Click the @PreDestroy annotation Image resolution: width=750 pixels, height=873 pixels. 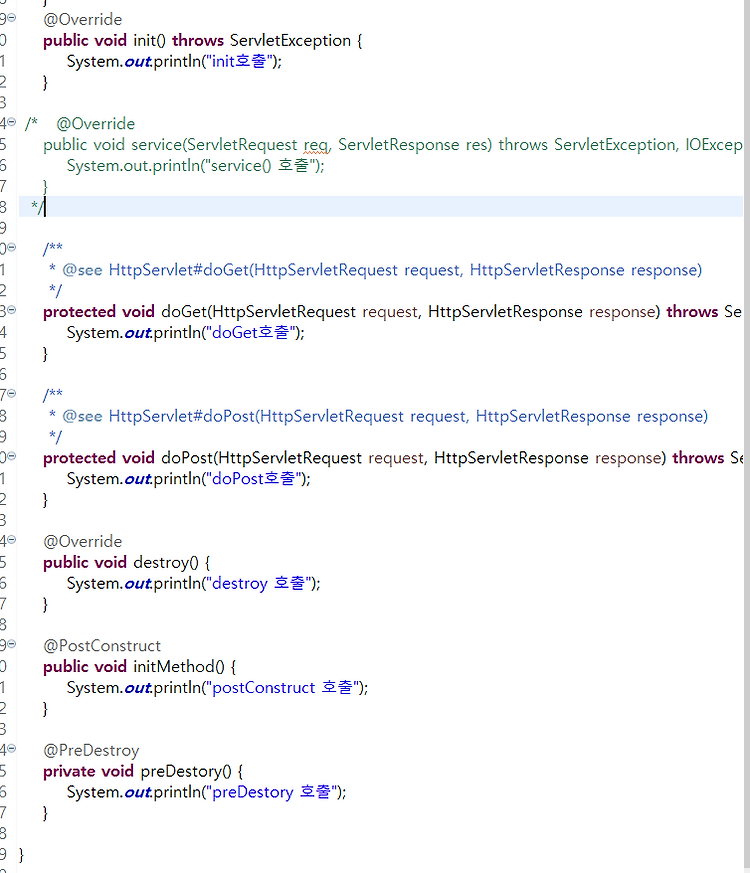click(91, 751)
